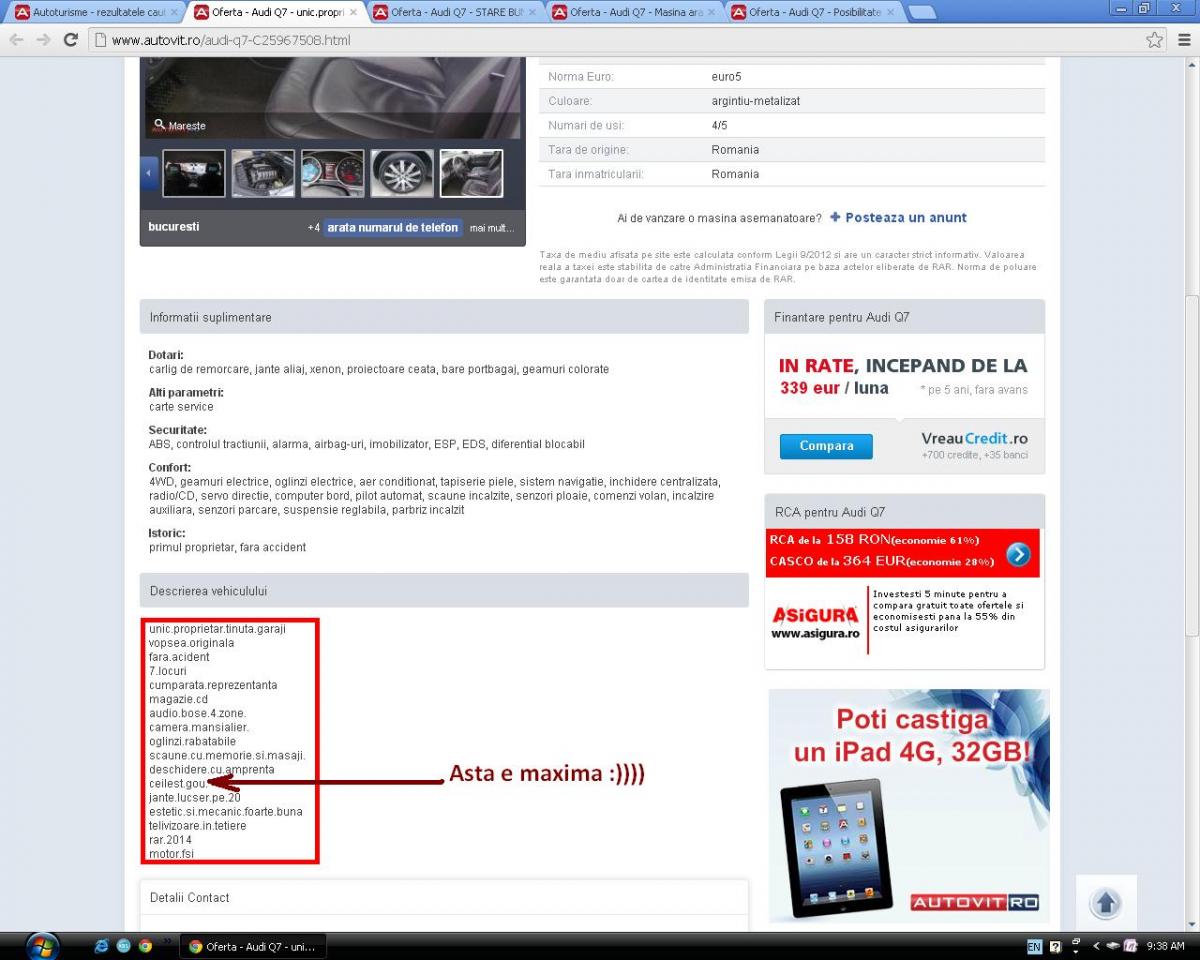Click the blue Compara button
Screen dimensions: 1200x960
coord(826,446)
